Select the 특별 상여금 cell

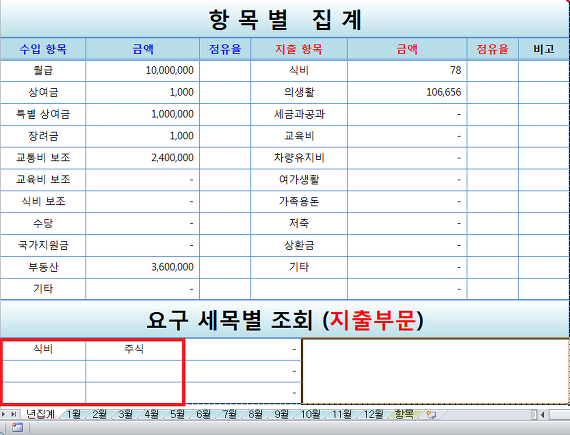point(43,114)
